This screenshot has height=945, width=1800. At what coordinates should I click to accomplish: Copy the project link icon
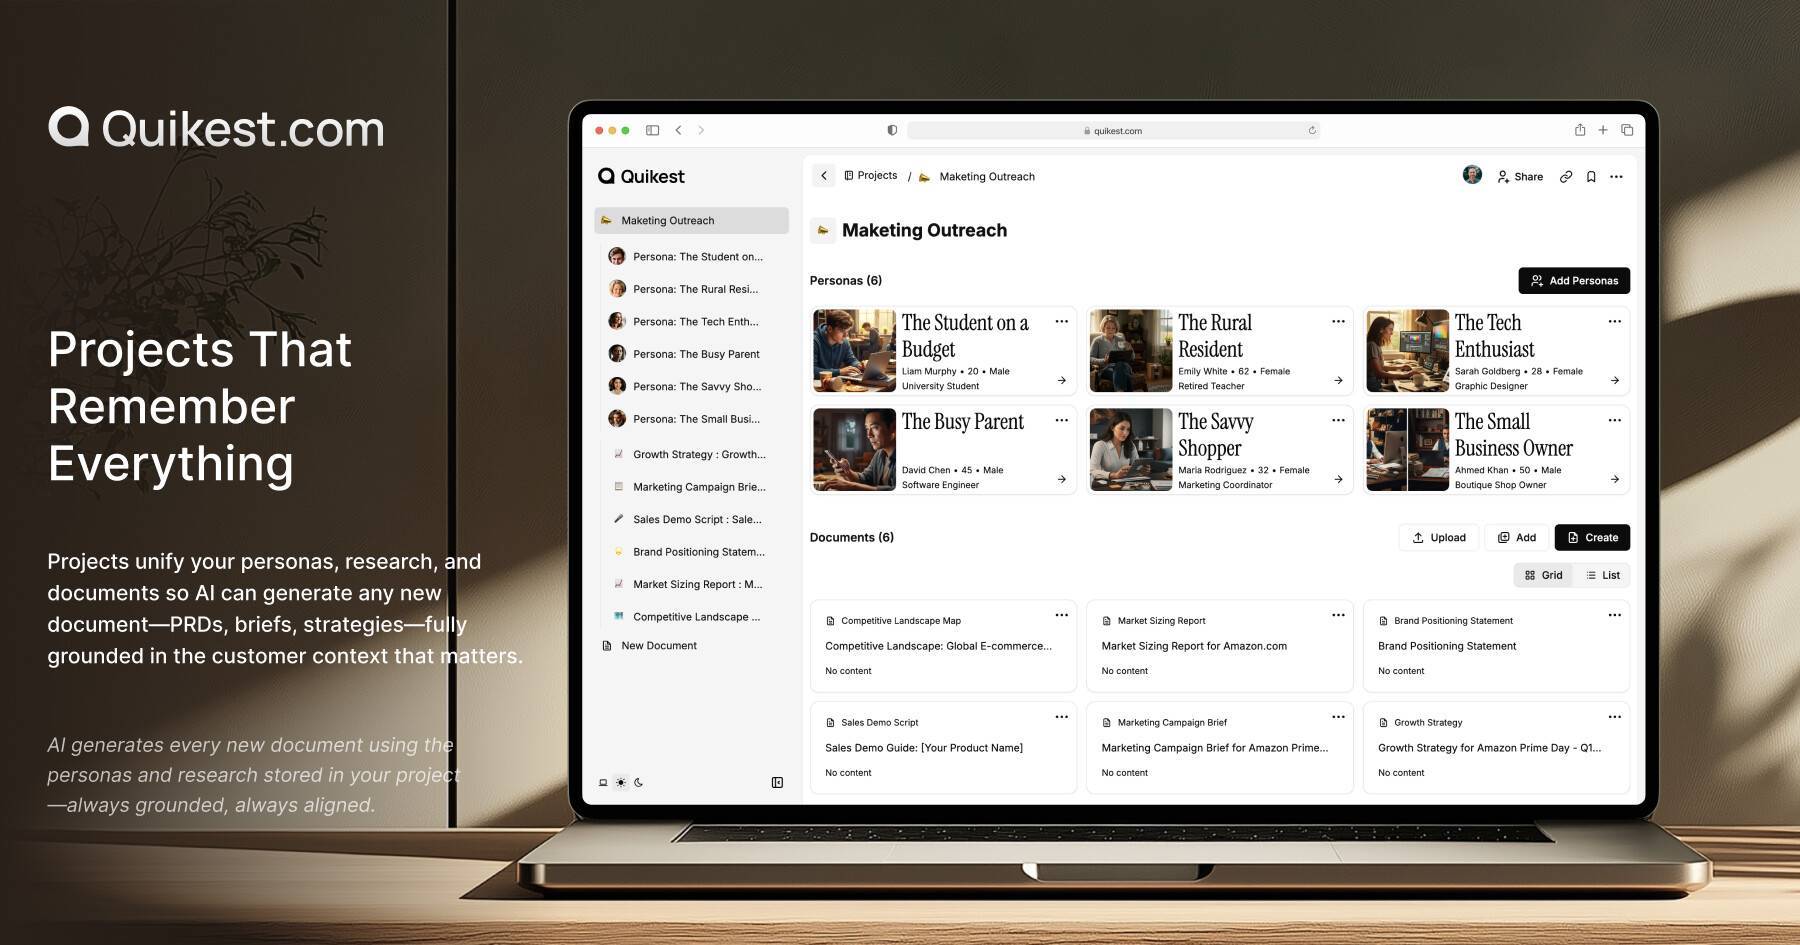tap(1567, 176)
